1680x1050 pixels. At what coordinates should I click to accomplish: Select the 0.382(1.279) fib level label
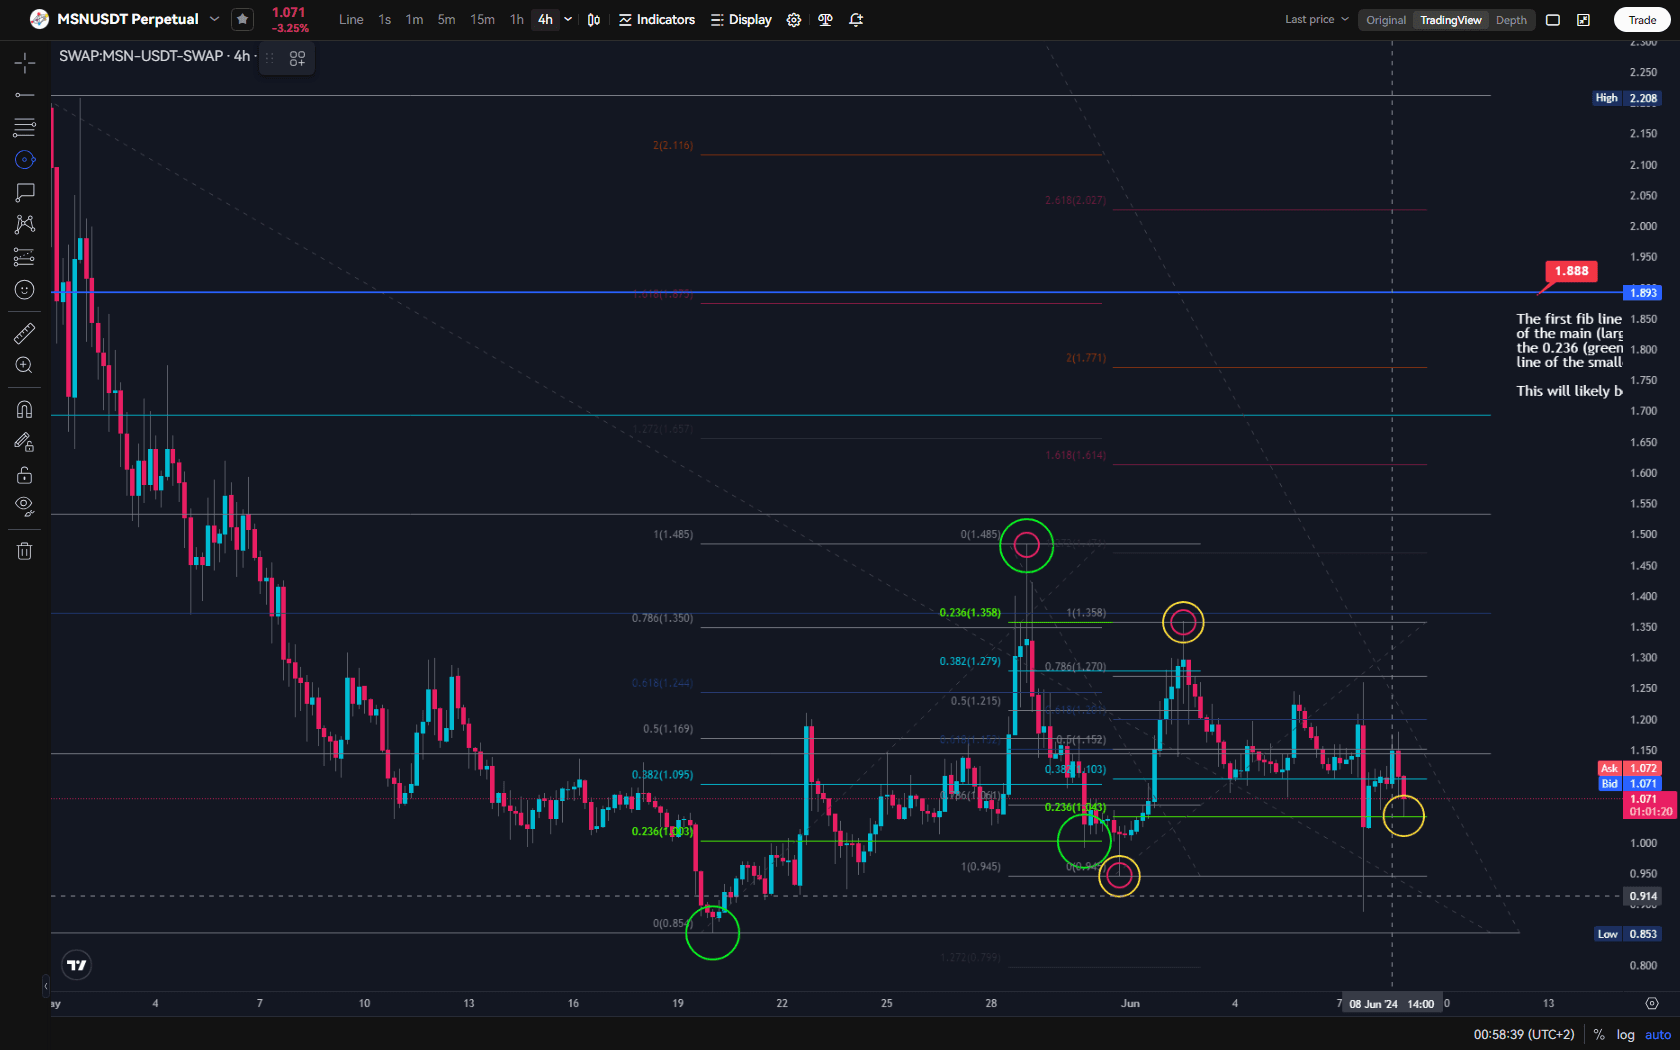(970, 662)
